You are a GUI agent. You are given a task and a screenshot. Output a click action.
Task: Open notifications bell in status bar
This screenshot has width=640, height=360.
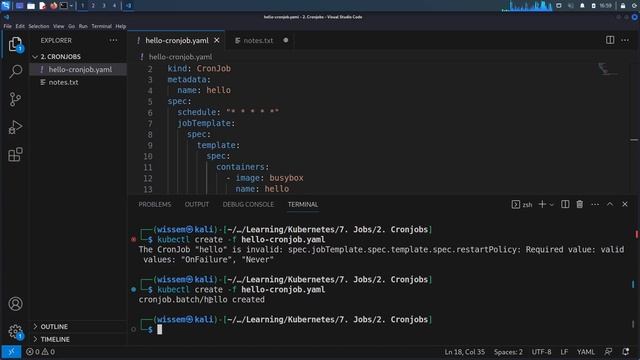(x=625, y=351)
